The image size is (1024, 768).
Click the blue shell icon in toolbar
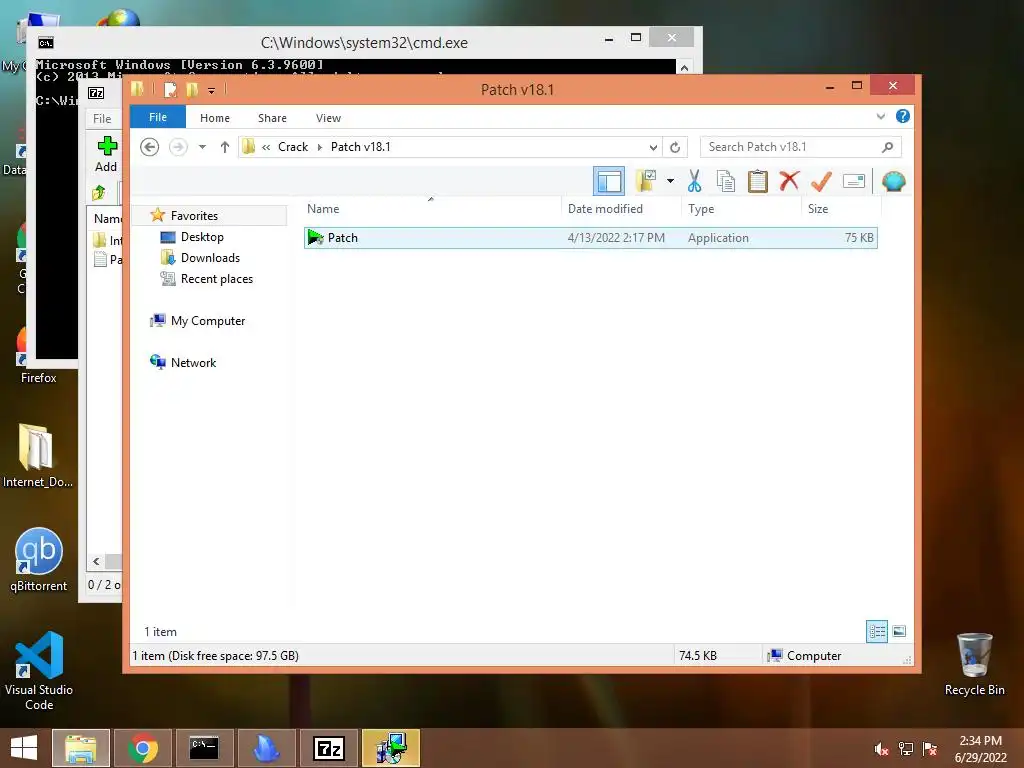pos(893,181)
